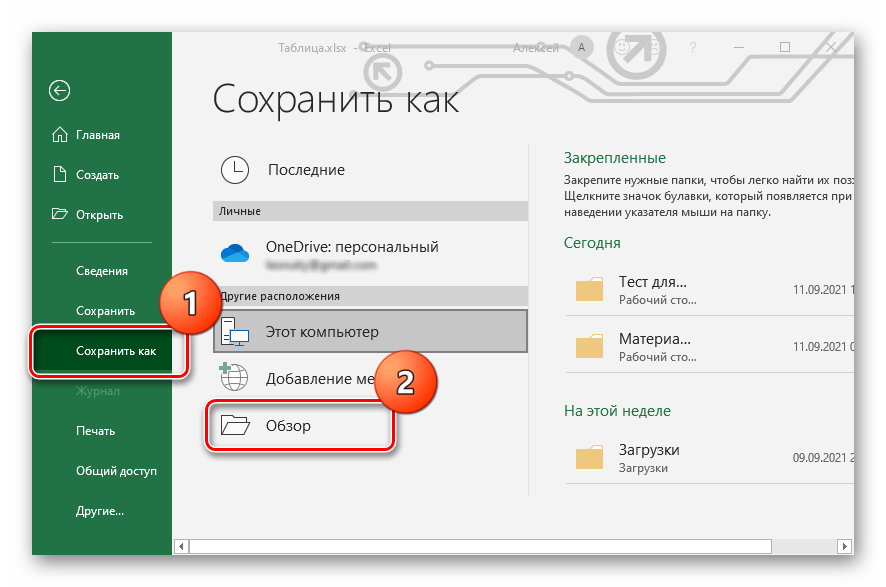The image size is (886, 587).
Task: Click the Главная home icon
Action: (60, 135)
